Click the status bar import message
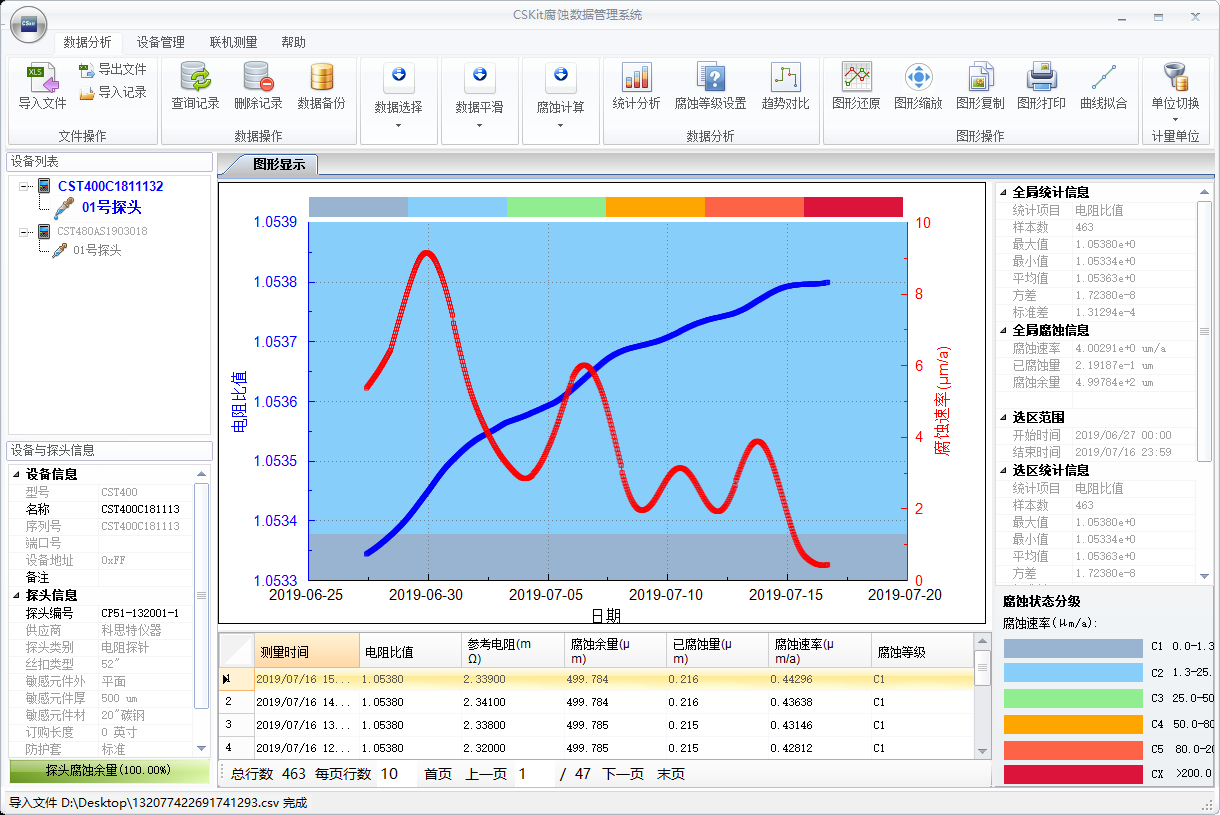The image size is (1220, 815). [158, 802]
